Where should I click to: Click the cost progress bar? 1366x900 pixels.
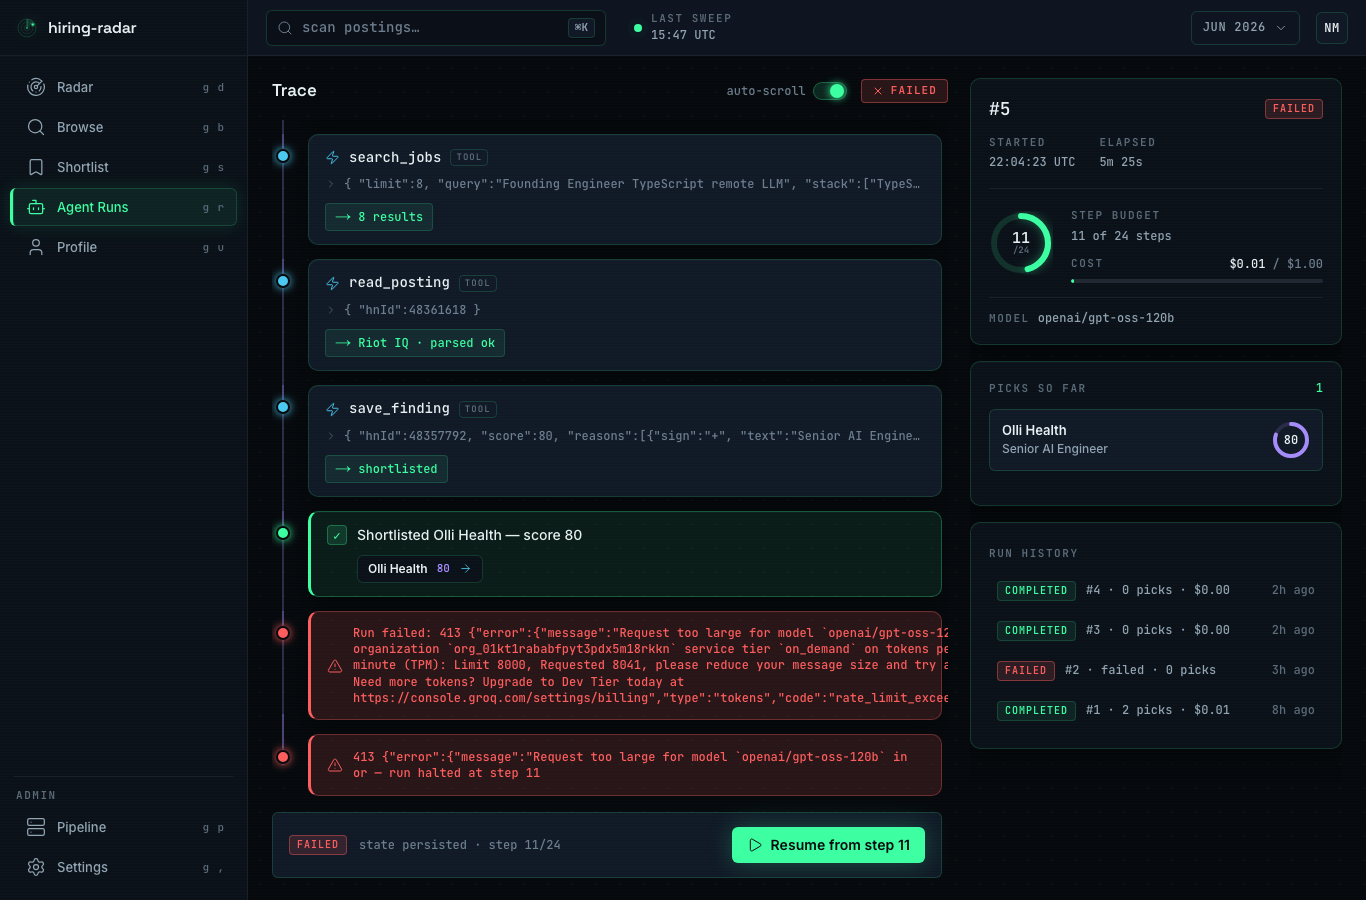point(1197,281)
